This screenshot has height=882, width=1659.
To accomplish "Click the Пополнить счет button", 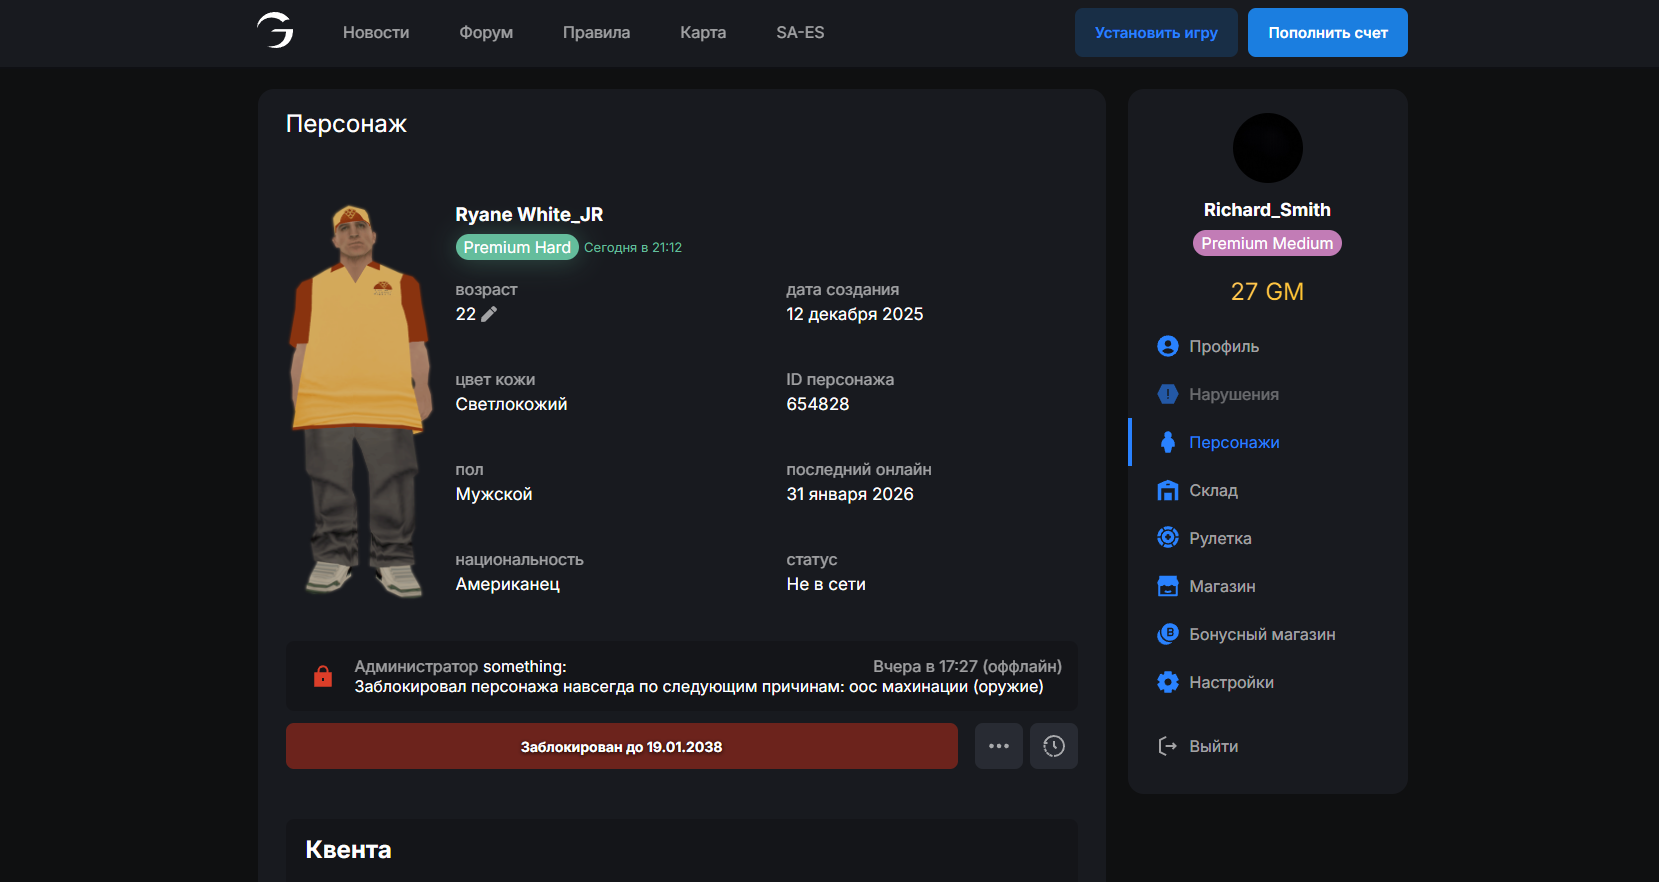I will pyautogui.click(x=1327, y=33).
